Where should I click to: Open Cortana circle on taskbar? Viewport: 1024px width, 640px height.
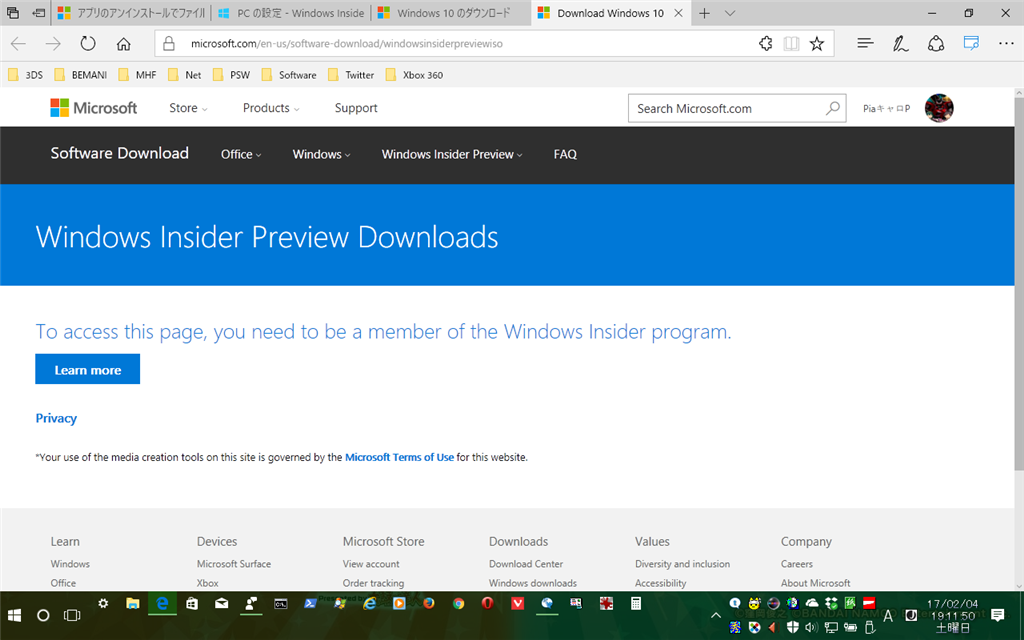(x=43, y=615)
